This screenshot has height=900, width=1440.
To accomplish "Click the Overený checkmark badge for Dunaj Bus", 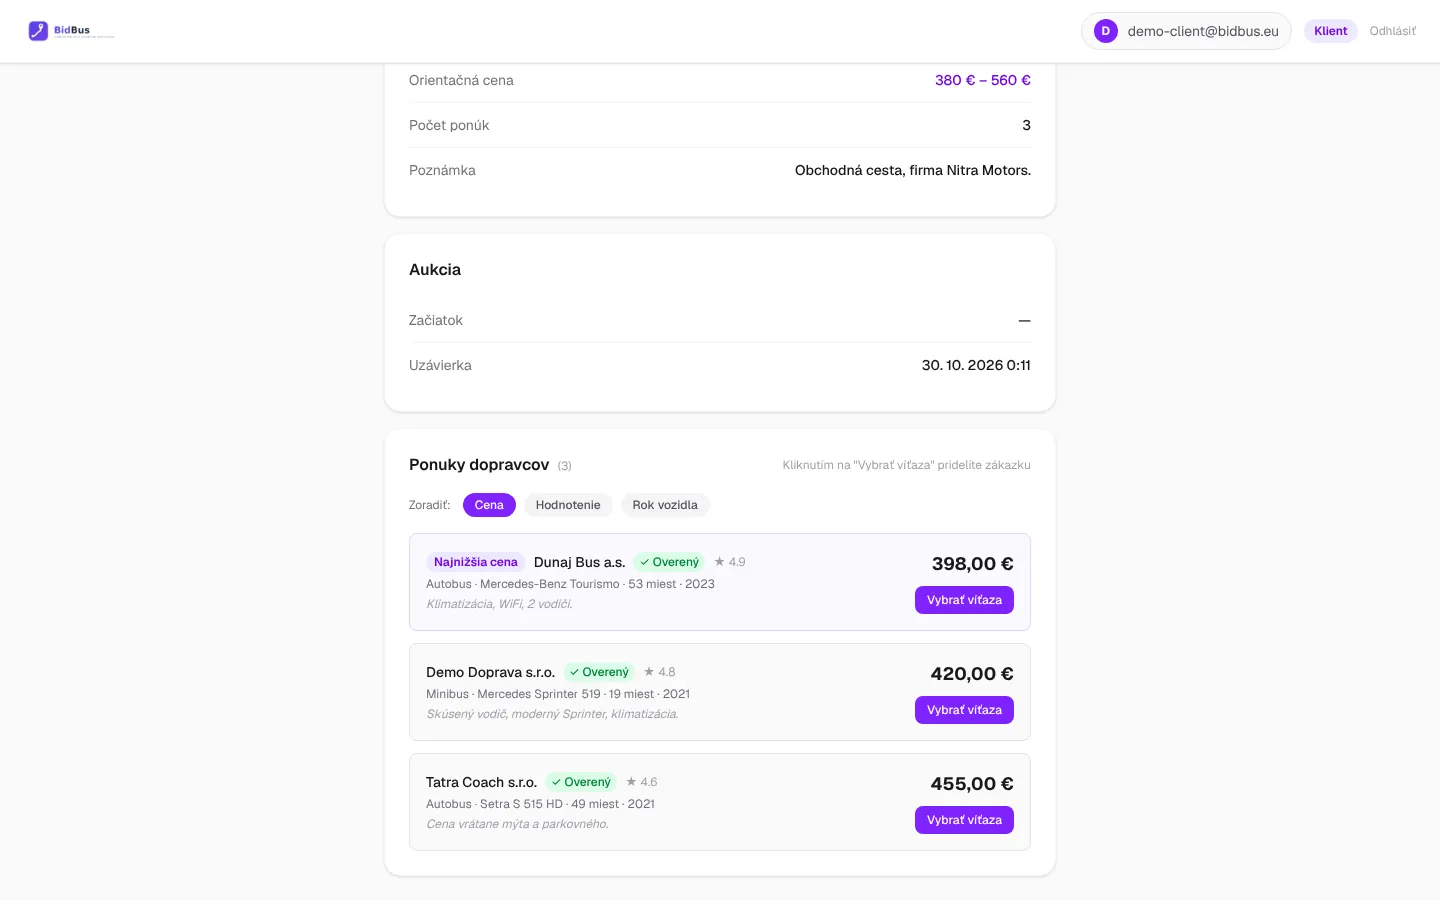I will (669, 562).
